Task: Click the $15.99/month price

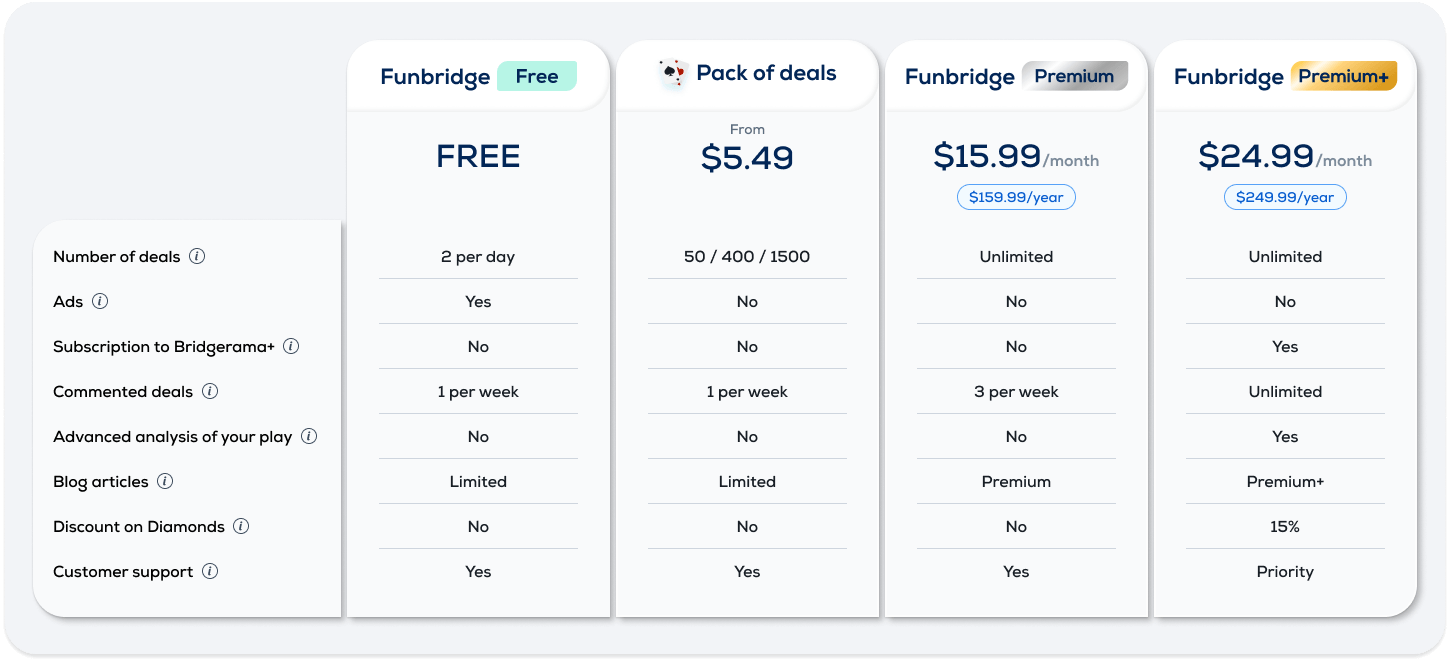Action: coord(1016,156)
